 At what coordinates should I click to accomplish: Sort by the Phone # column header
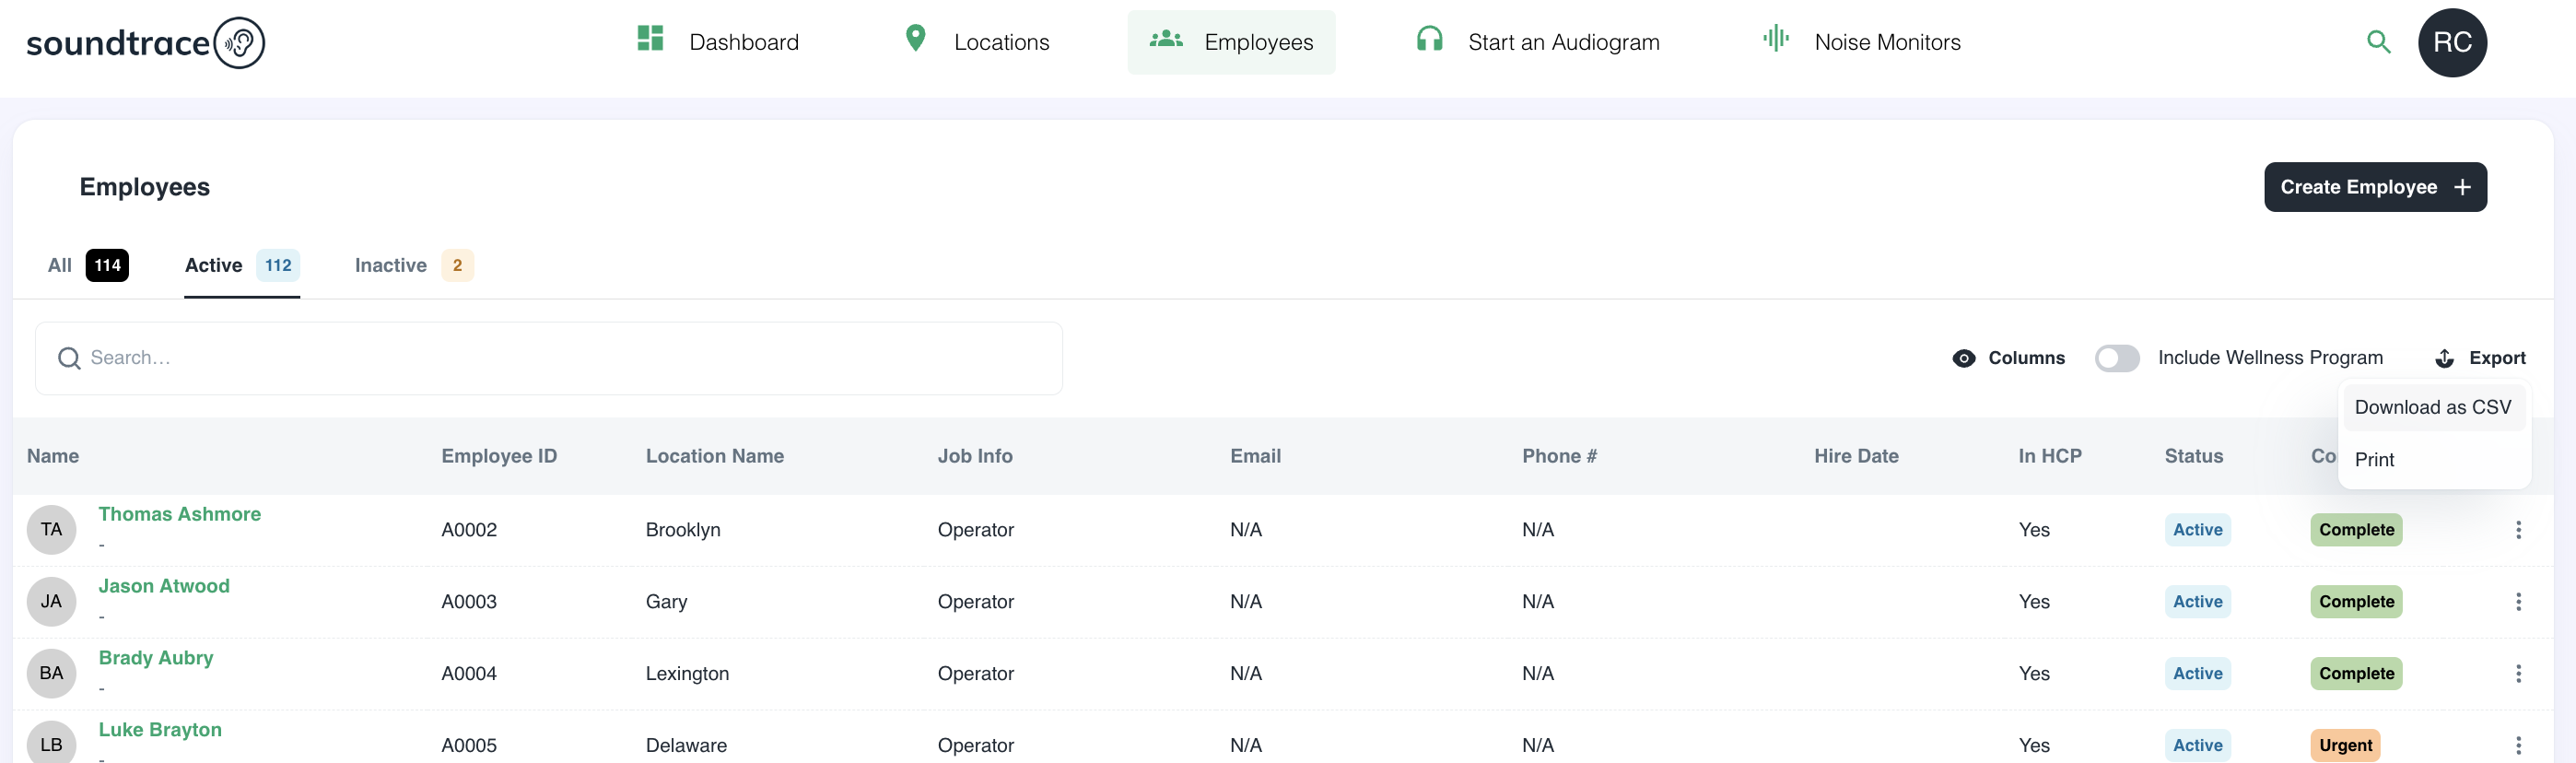1559,456
